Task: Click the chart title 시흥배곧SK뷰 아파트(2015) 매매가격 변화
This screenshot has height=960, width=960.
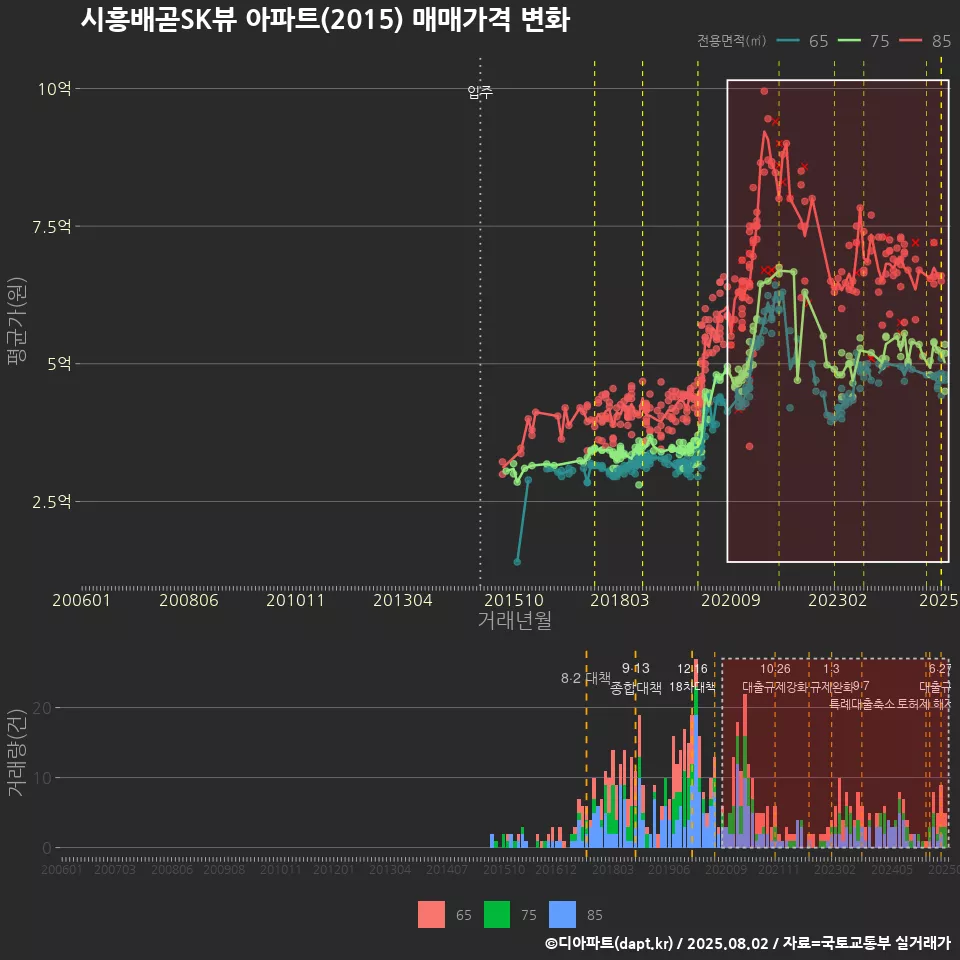Action: pos(325,20)
